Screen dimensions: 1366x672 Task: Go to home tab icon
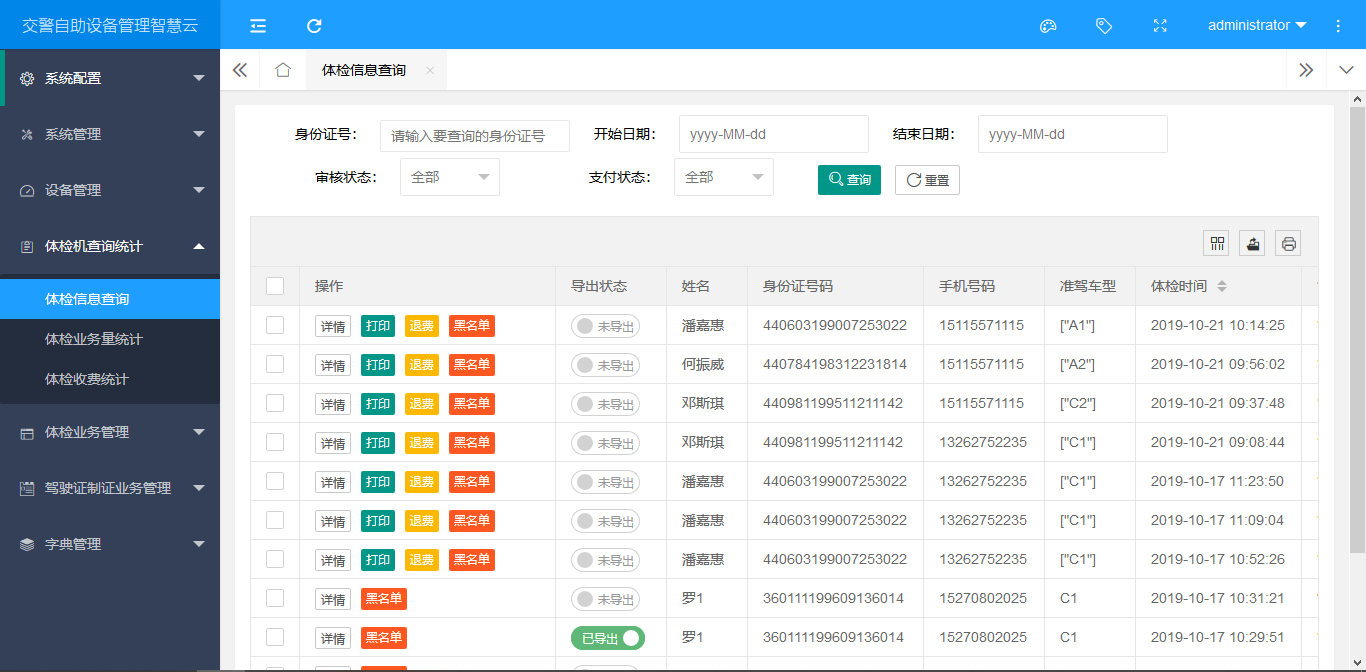tap(283, 70)
